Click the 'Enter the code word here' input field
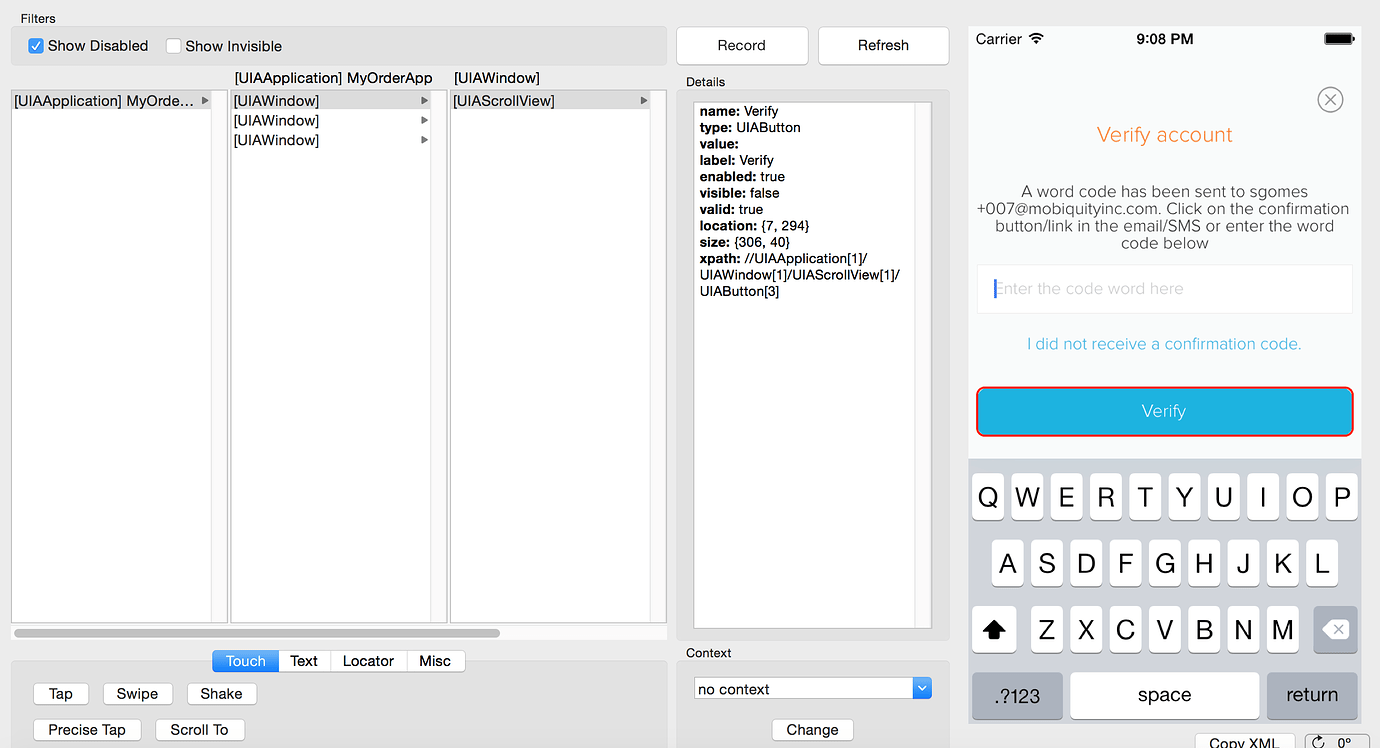Screen dimensions: 1380x748 tap(1164, 288)
